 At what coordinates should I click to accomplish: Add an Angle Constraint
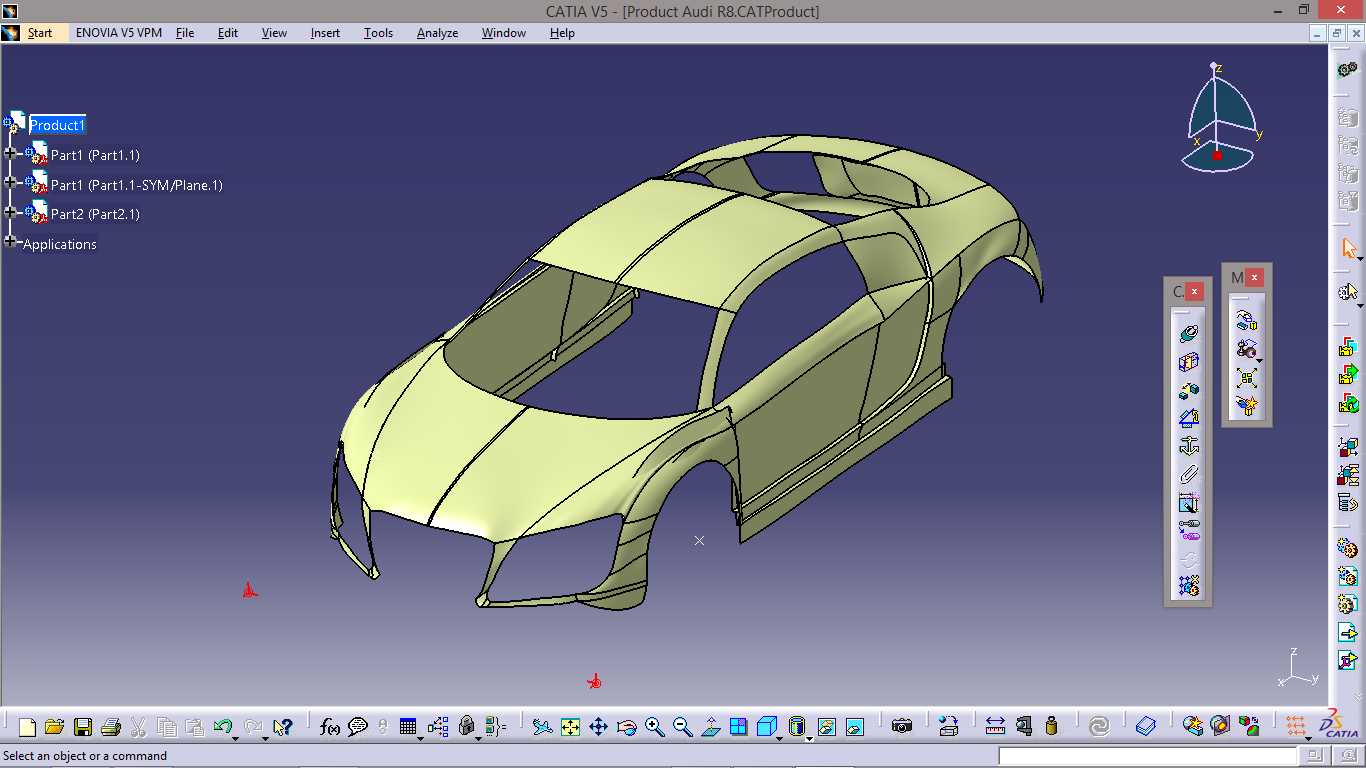click(1188, 418)
